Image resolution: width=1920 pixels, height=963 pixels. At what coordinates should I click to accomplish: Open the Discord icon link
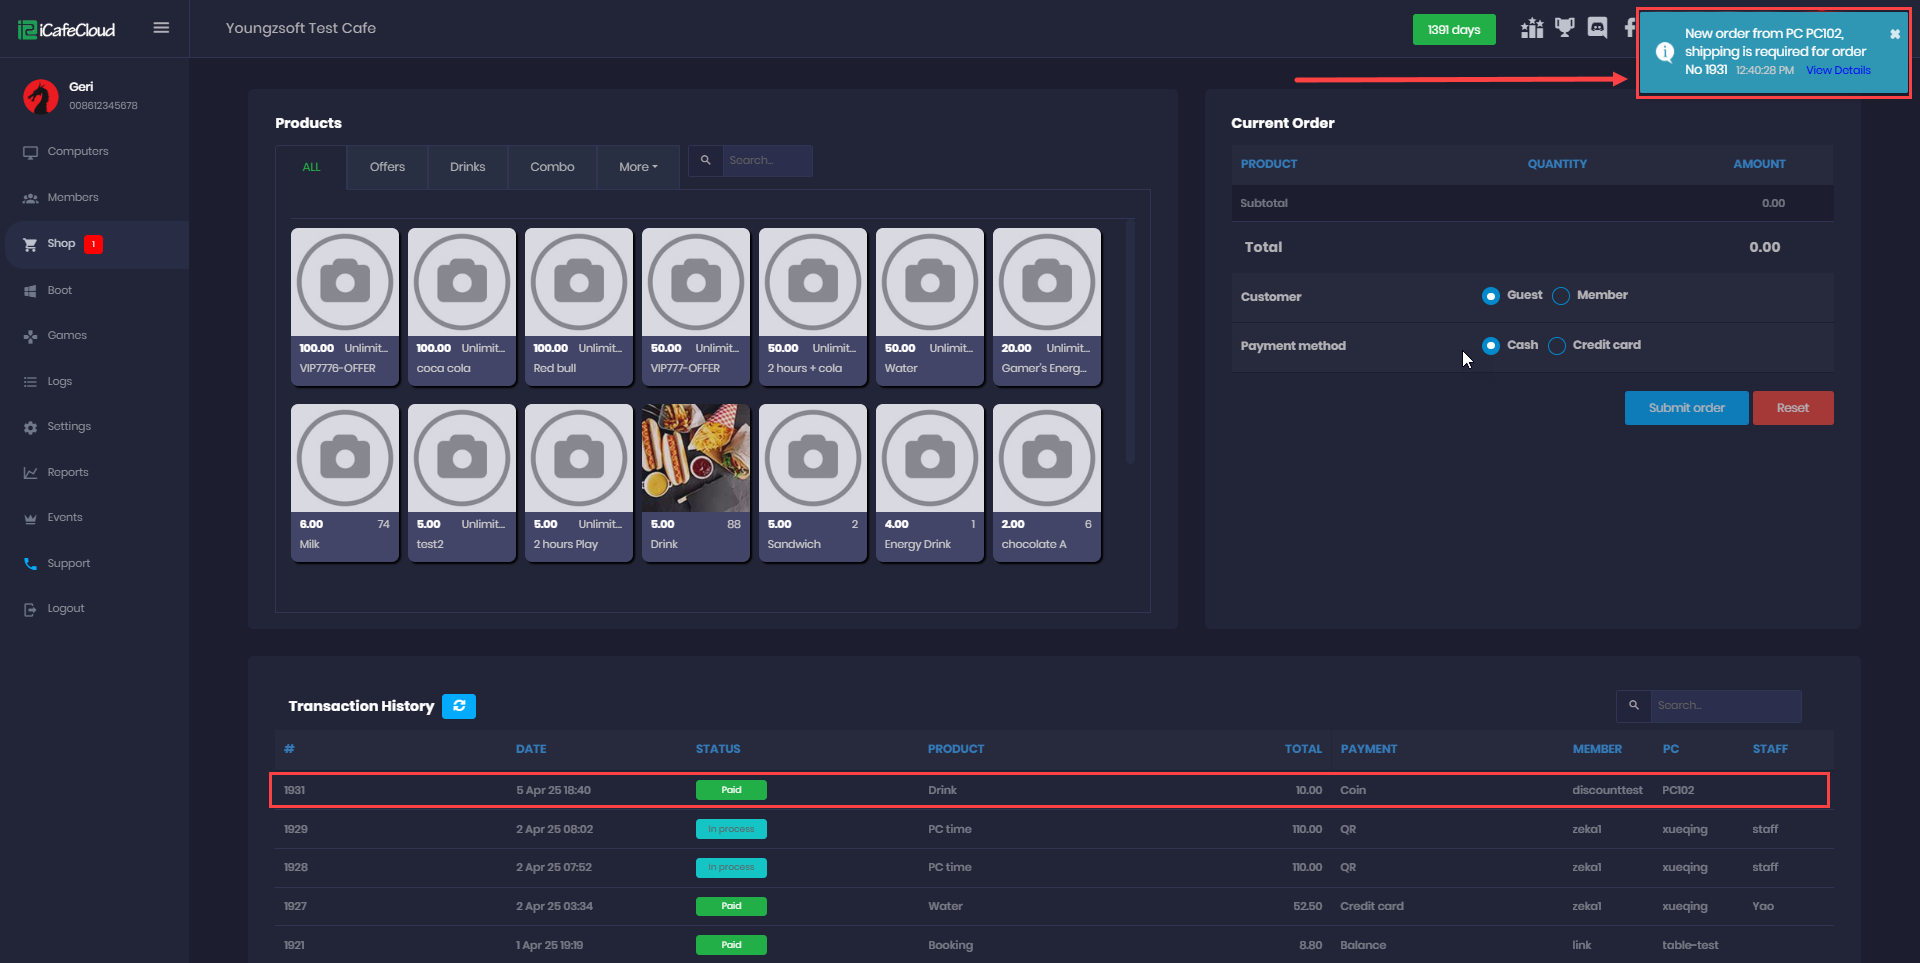click(x=1597, y=28)
